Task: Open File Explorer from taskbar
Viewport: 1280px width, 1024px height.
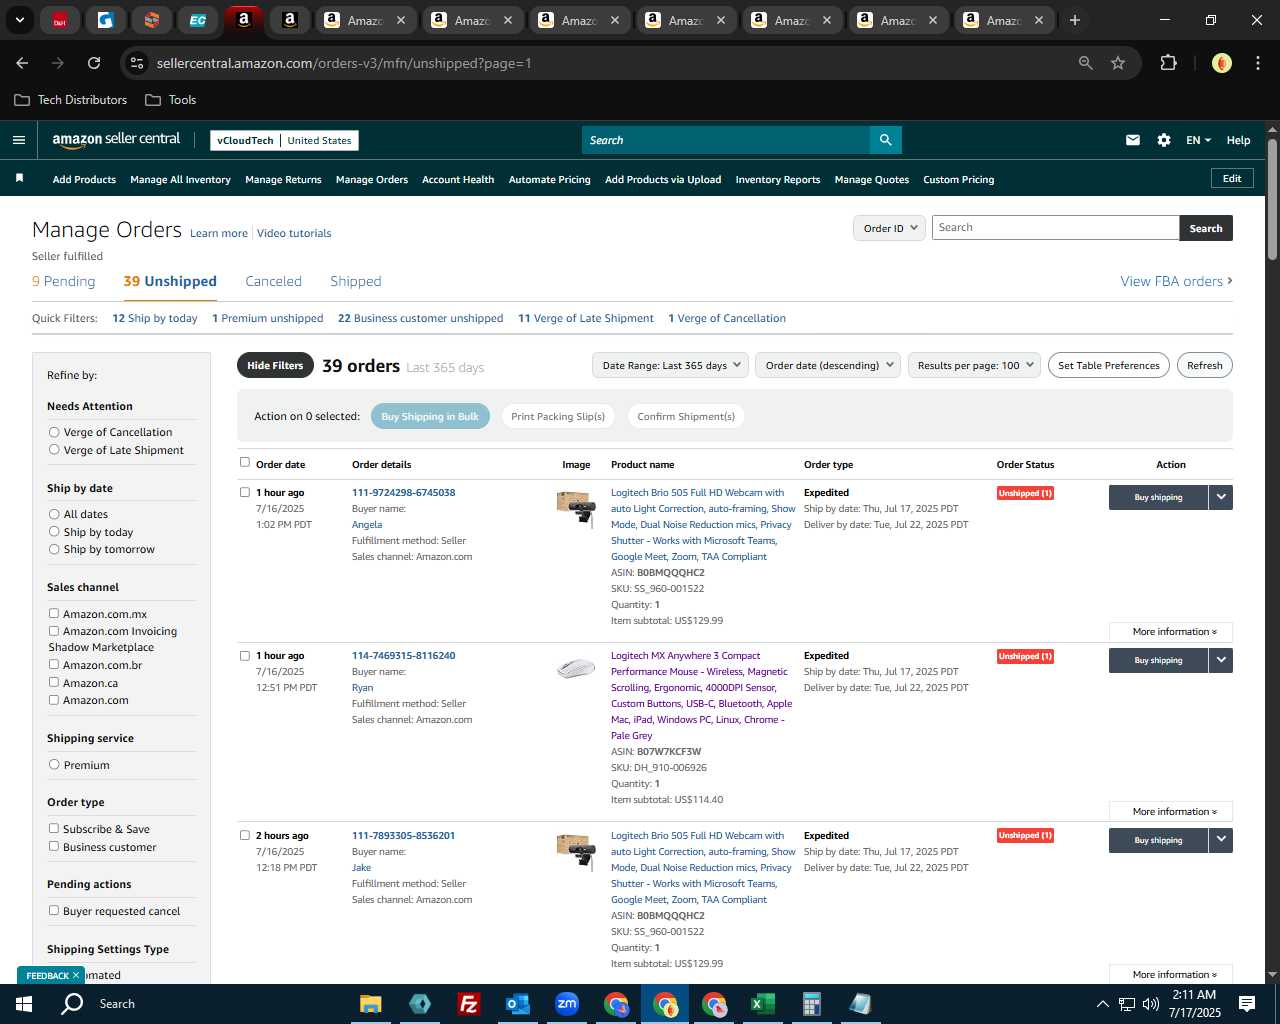Action: click(x=371, y=1004)
